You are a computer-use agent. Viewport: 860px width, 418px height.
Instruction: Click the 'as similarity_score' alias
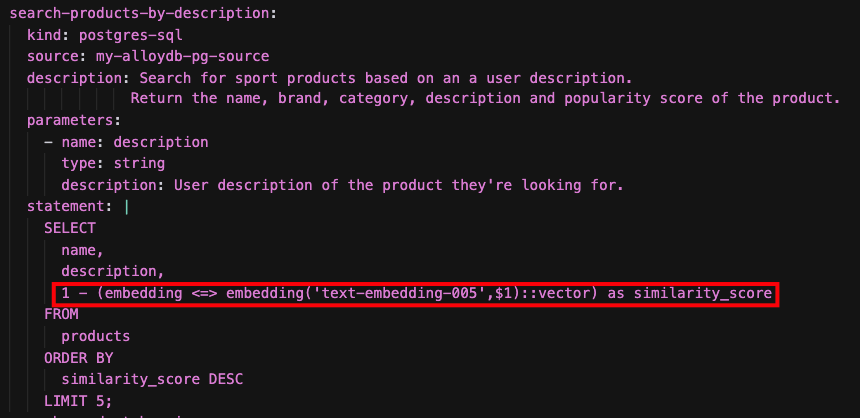[688, 294]
